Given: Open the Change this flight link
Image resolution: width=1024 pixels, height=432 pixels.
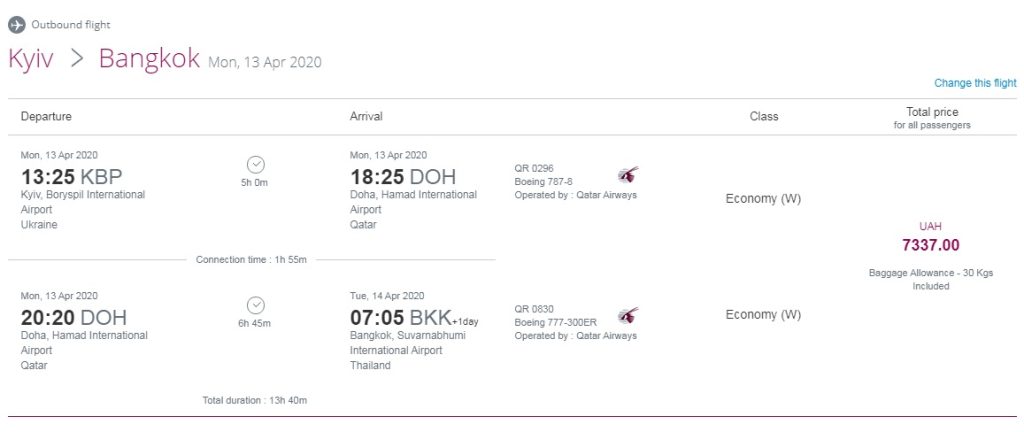Looking at the screenshot, I should coord(975,83).
